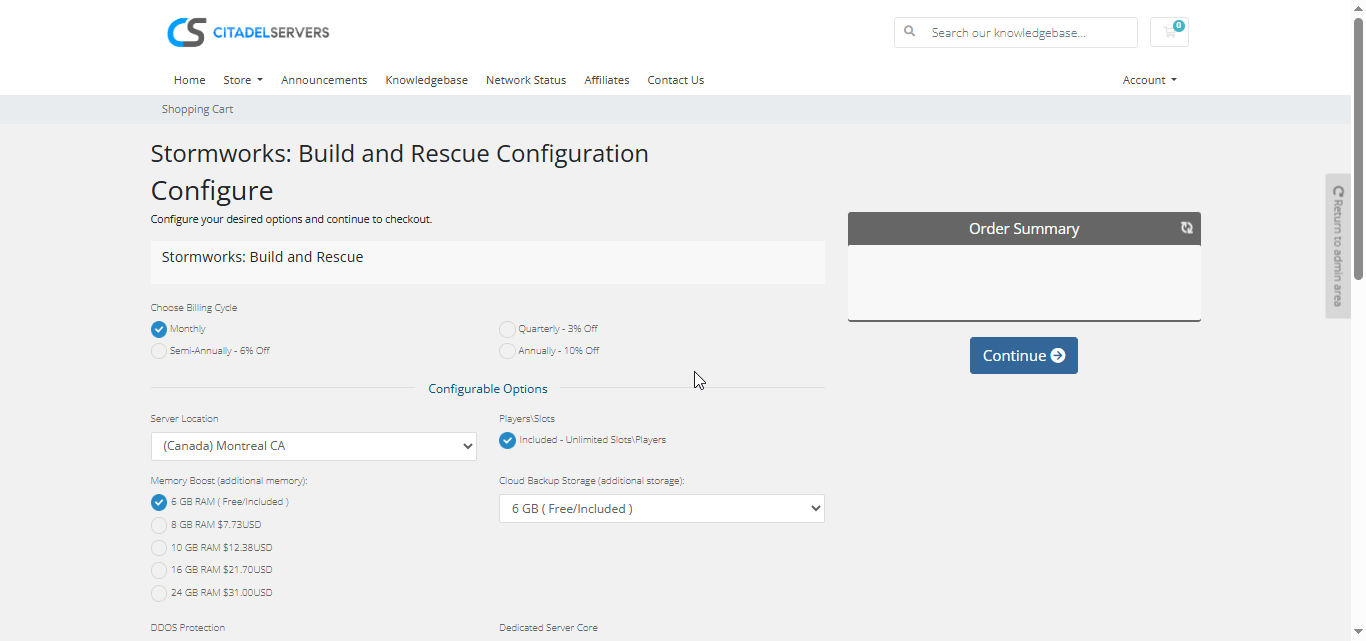
Task: Open the Server Location dropdown
Action: pos(313,446)
